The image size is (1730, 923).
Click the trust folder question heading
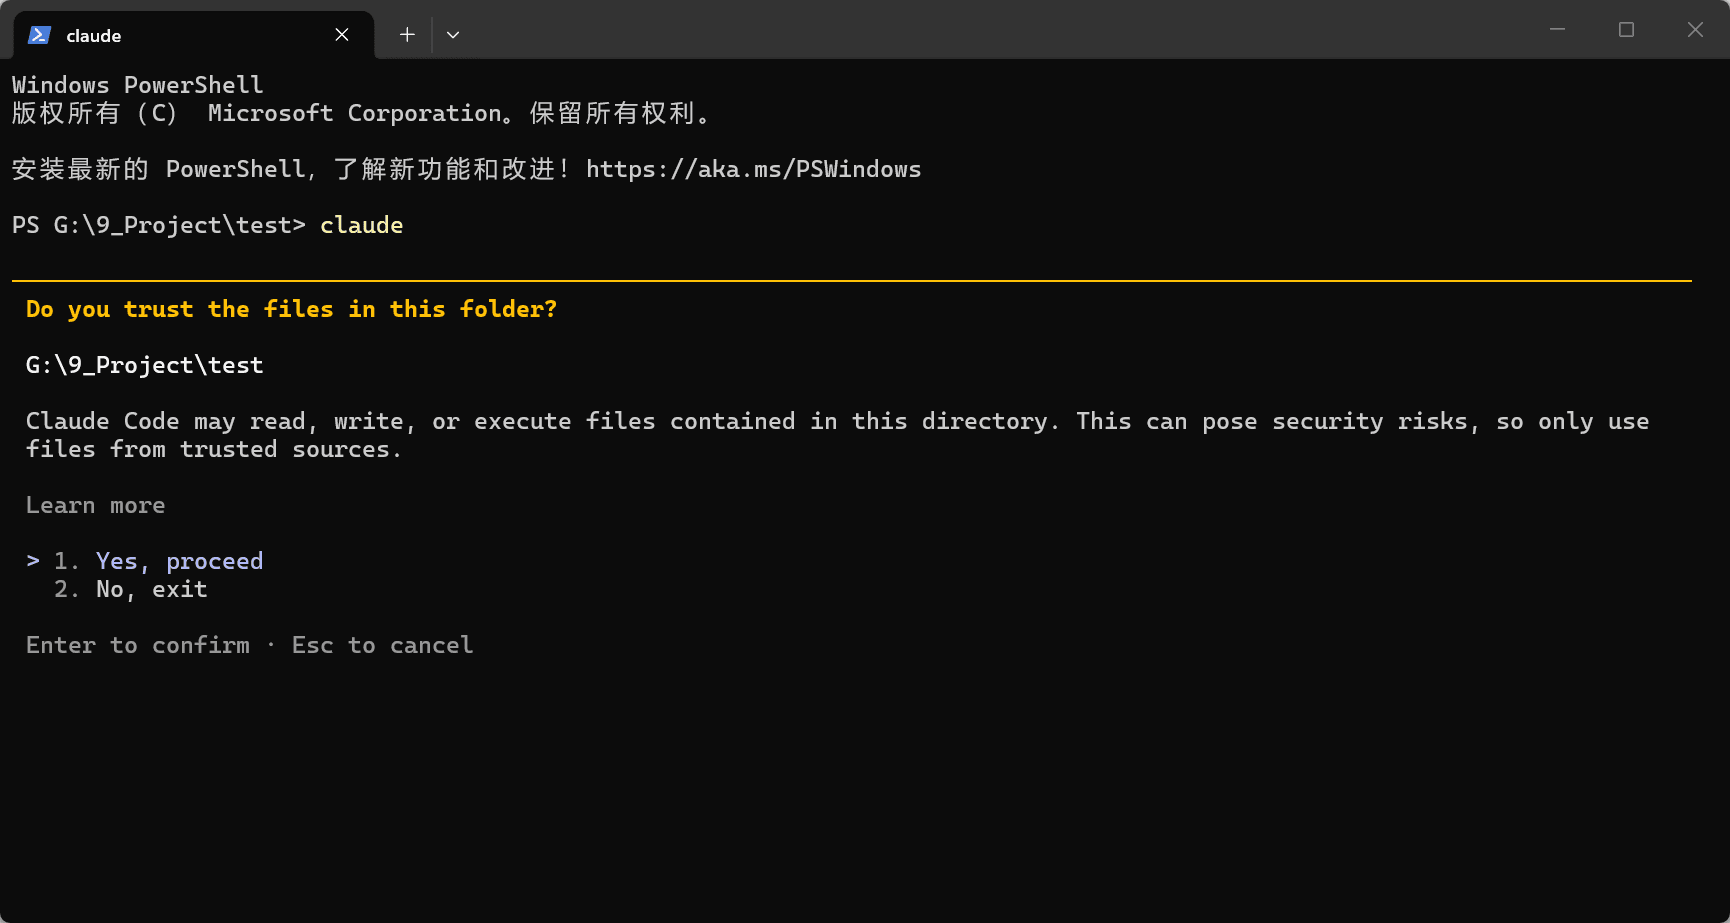pyautogui.click(x=291, y=309)
